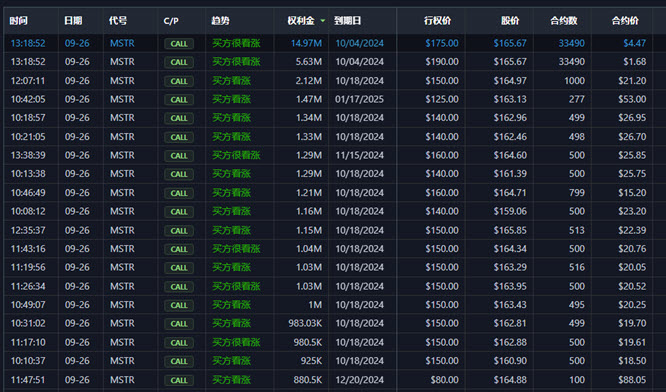Select the $22.39 contract price
This screenshot has height=392, width=666.
pyautogui.click(x=632, y=230)
